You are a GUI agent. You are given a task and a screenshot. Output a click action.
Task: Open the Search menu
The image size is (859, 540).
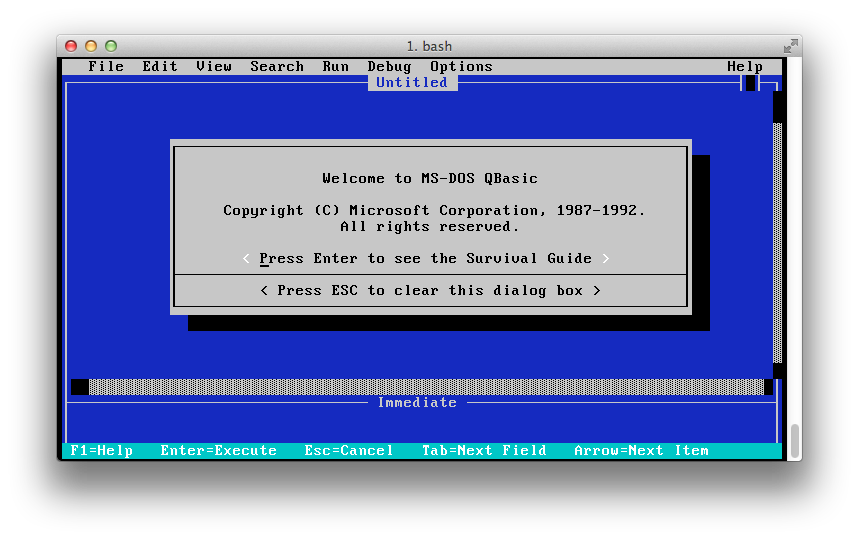point(277,66)
